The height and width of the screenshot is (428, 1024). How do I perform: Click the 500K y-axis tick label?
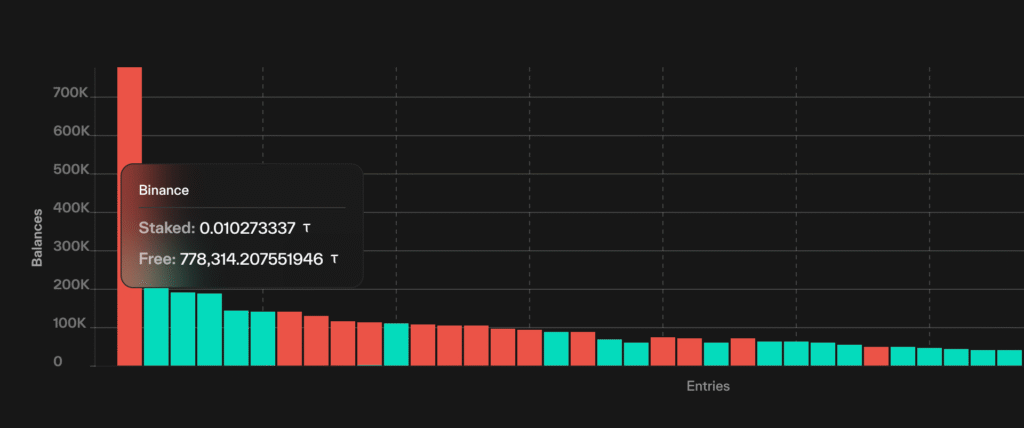tap(70, 172)
